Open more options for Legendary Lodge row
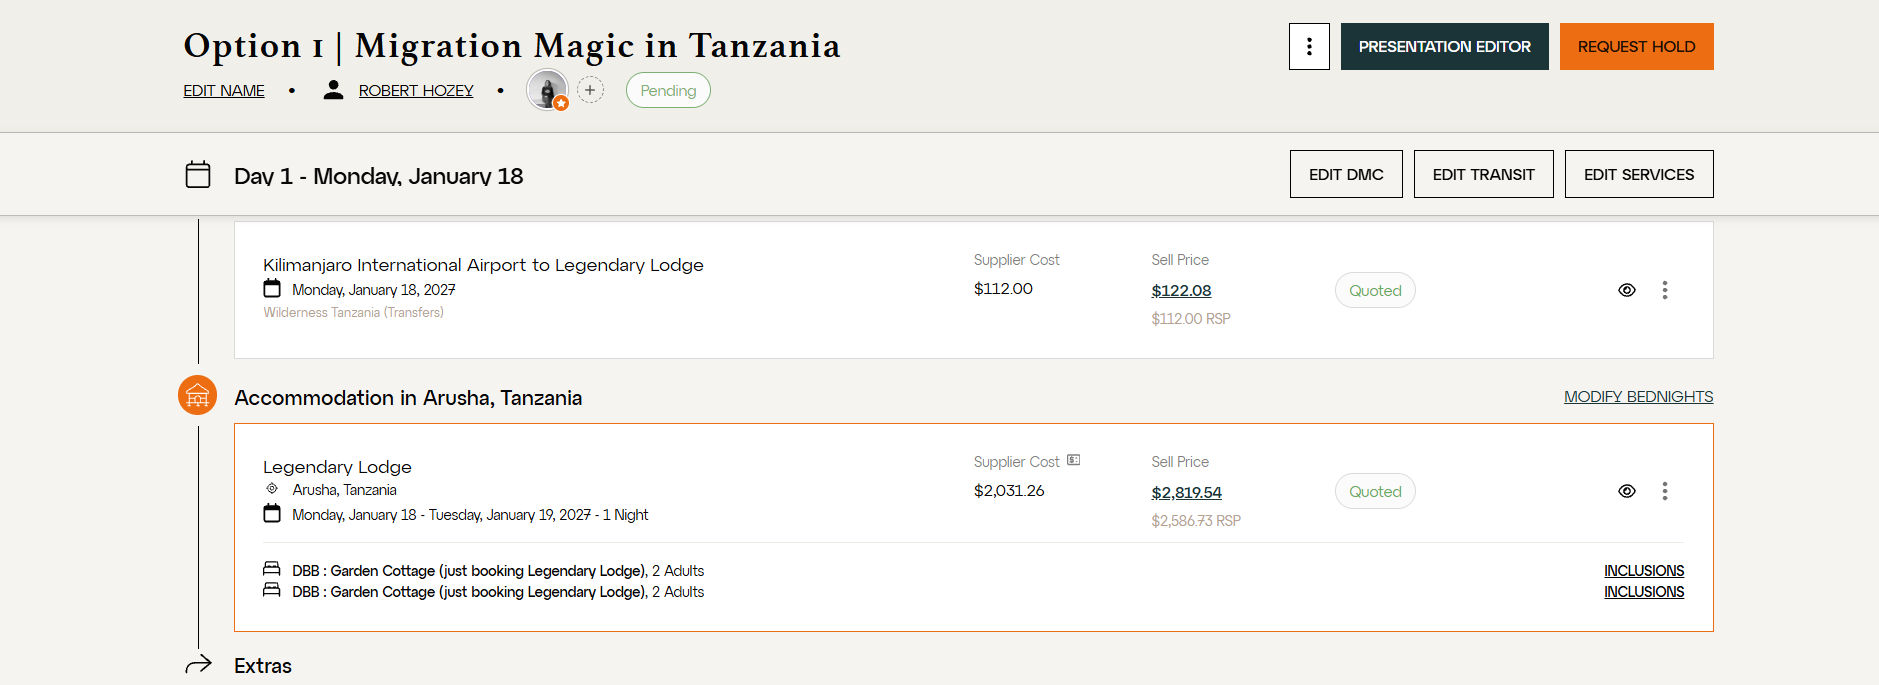The width and height of the screenshot is (1879, 685). click(1665, 491)
